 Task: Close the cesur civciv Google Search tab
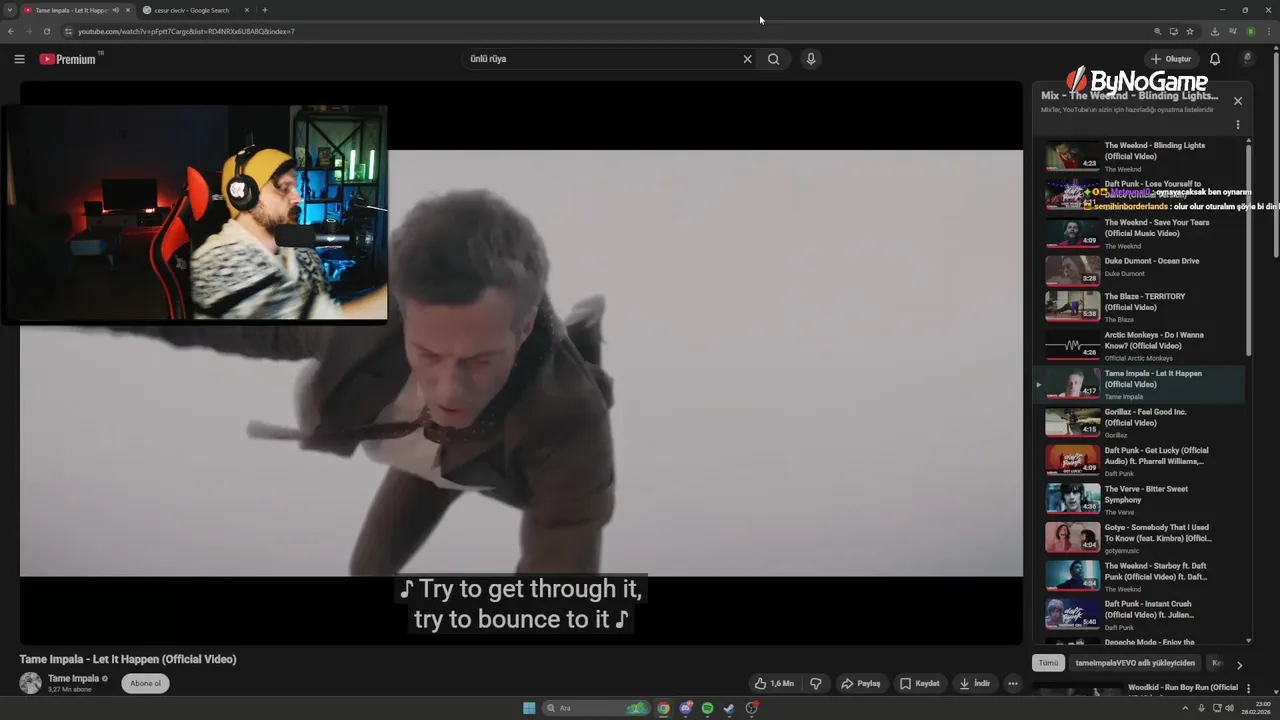[x=247, y=10]
